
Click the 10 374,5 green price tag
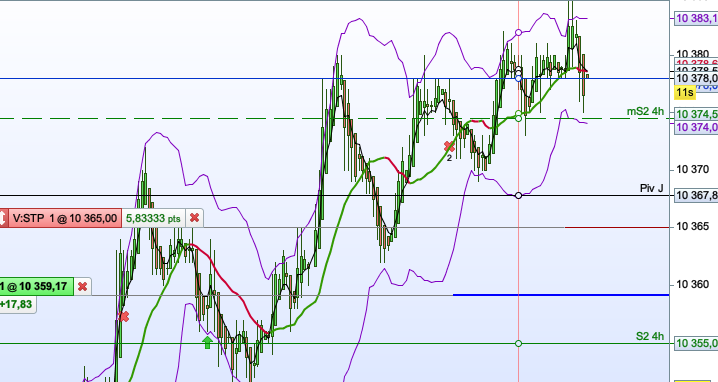point(696,114)
